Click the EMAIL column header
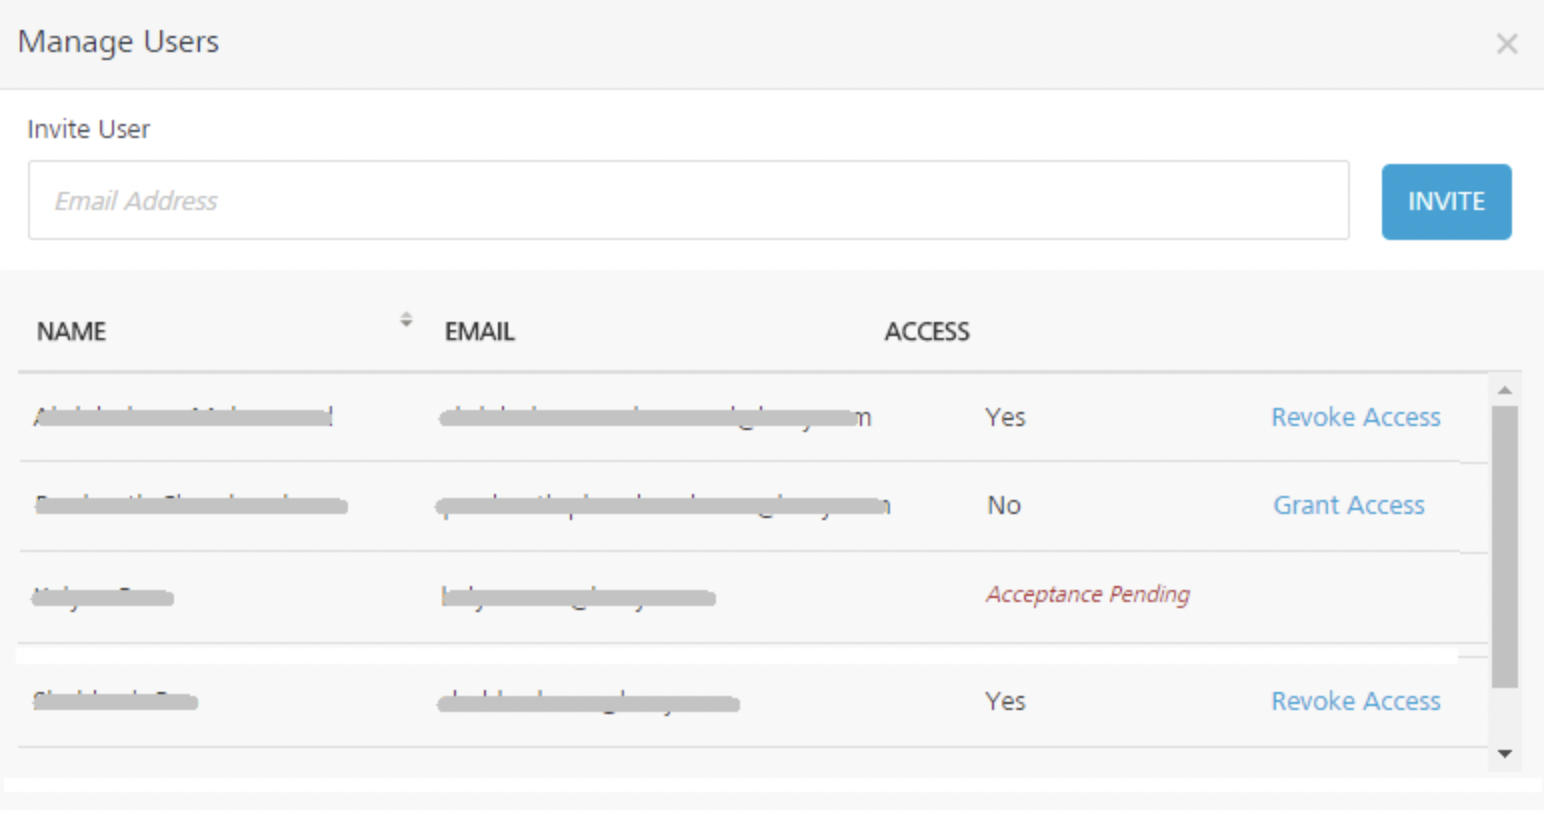1544x816 pixels. (x=480, y=332)
